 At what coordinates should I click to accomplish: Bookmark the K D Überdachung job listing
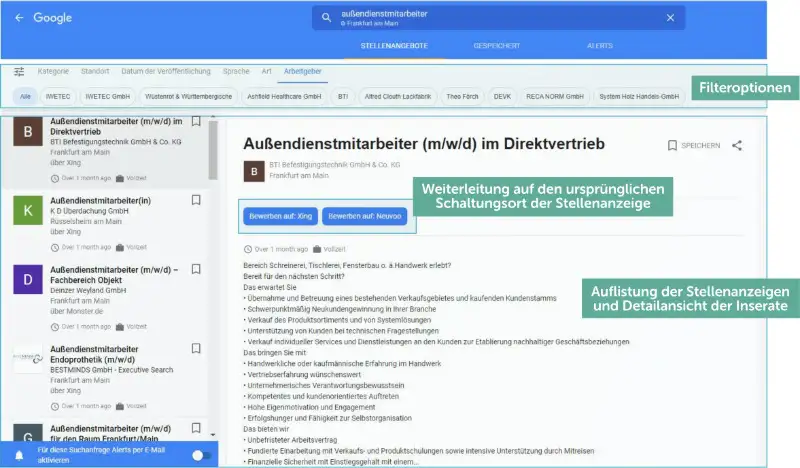[x=196, y=200]
